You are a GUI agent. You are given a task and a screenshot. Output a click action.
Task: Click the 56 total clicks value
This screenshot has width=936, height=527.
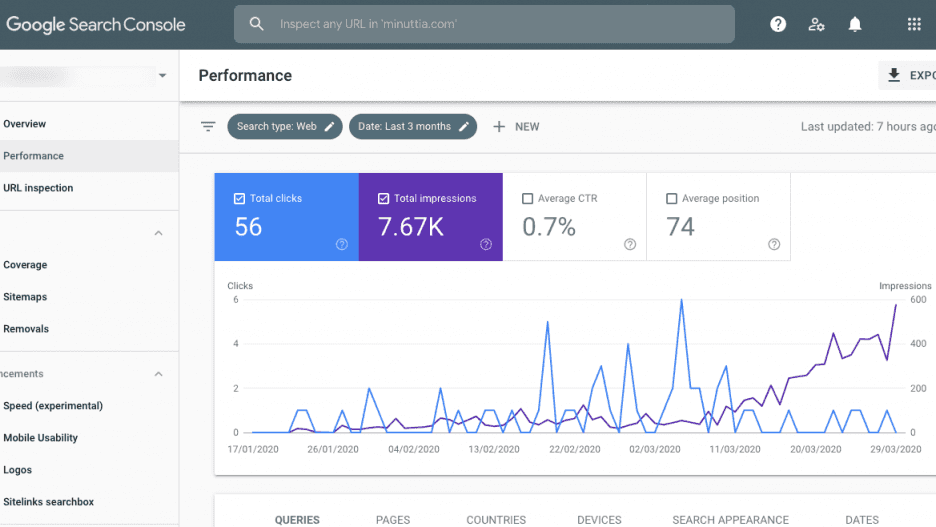[248, 227]
